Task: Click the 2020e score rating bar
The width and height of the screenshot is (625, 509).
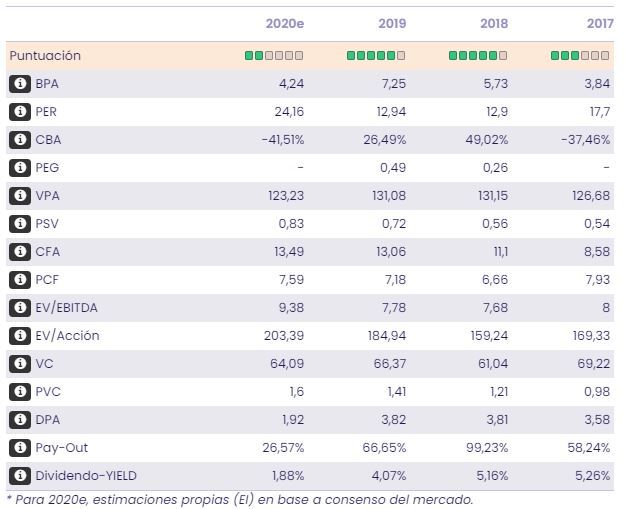Action: [274, 56]
